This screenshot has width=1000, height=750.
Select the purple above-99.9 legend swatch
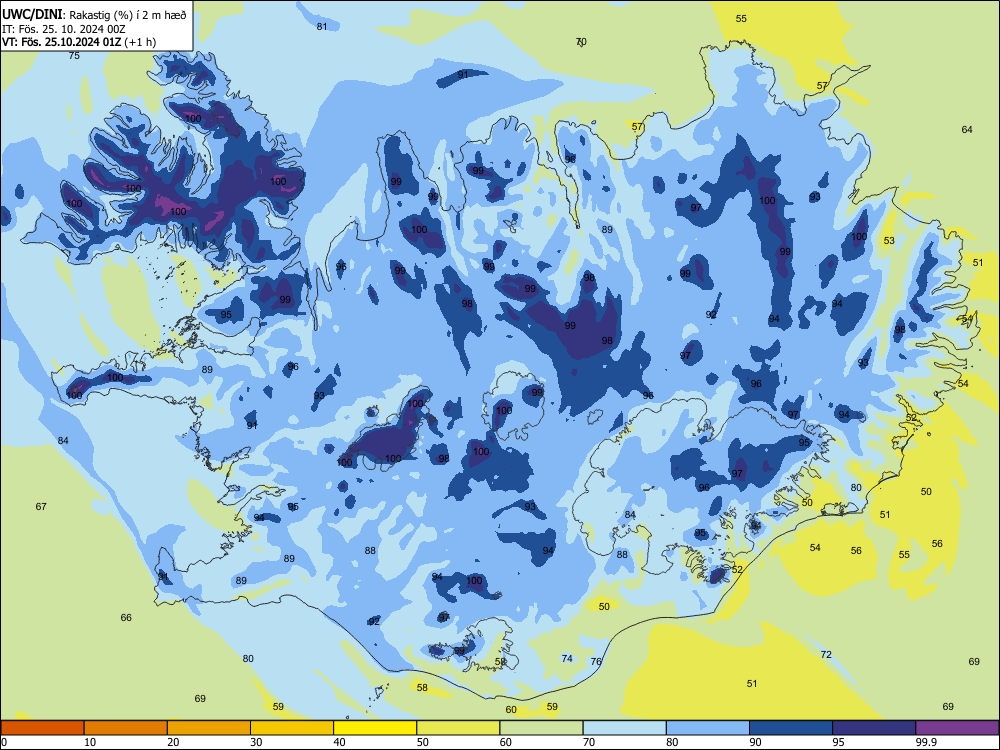[957, 728]
